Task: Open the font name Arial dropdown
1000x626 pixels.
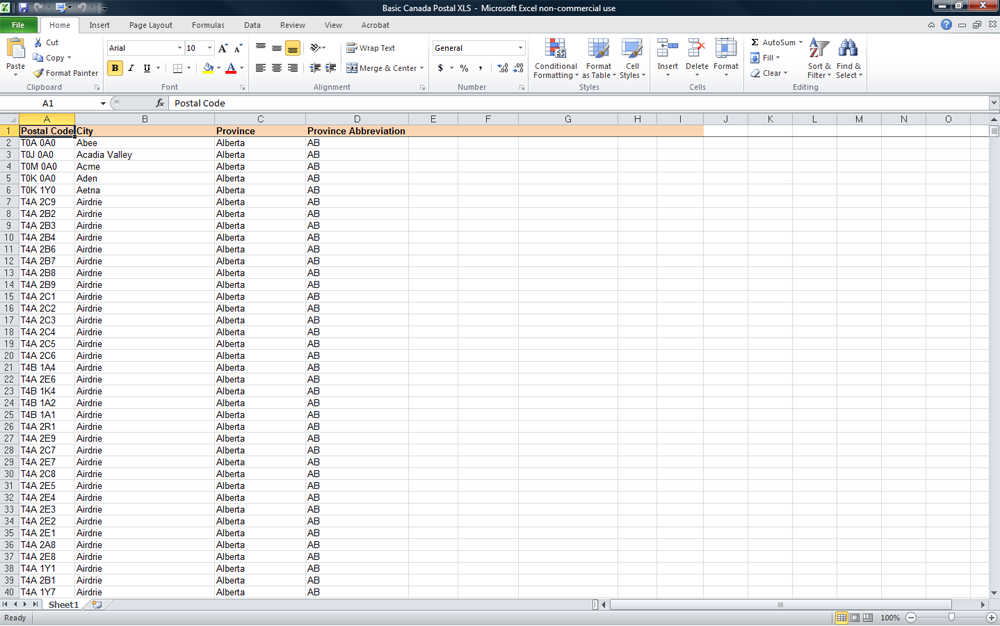Action: click(179, 48)
